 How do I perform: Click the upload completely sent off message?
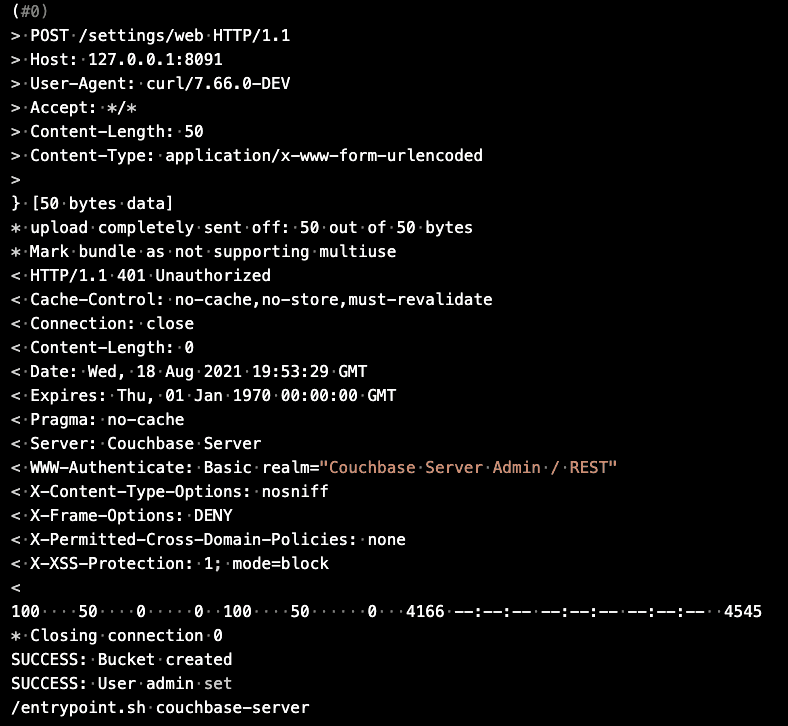pos(242,228)
